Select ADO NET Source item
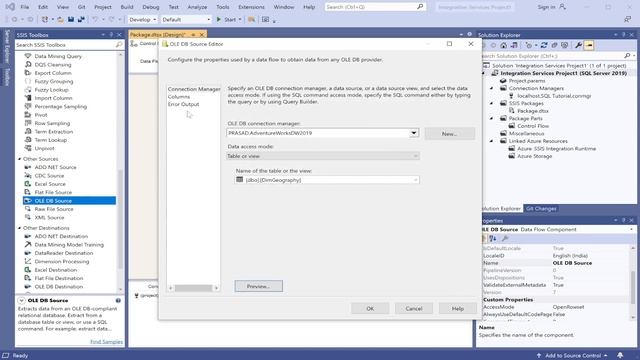The height and width of the screenshot is (360, 640). click(55, 167)
